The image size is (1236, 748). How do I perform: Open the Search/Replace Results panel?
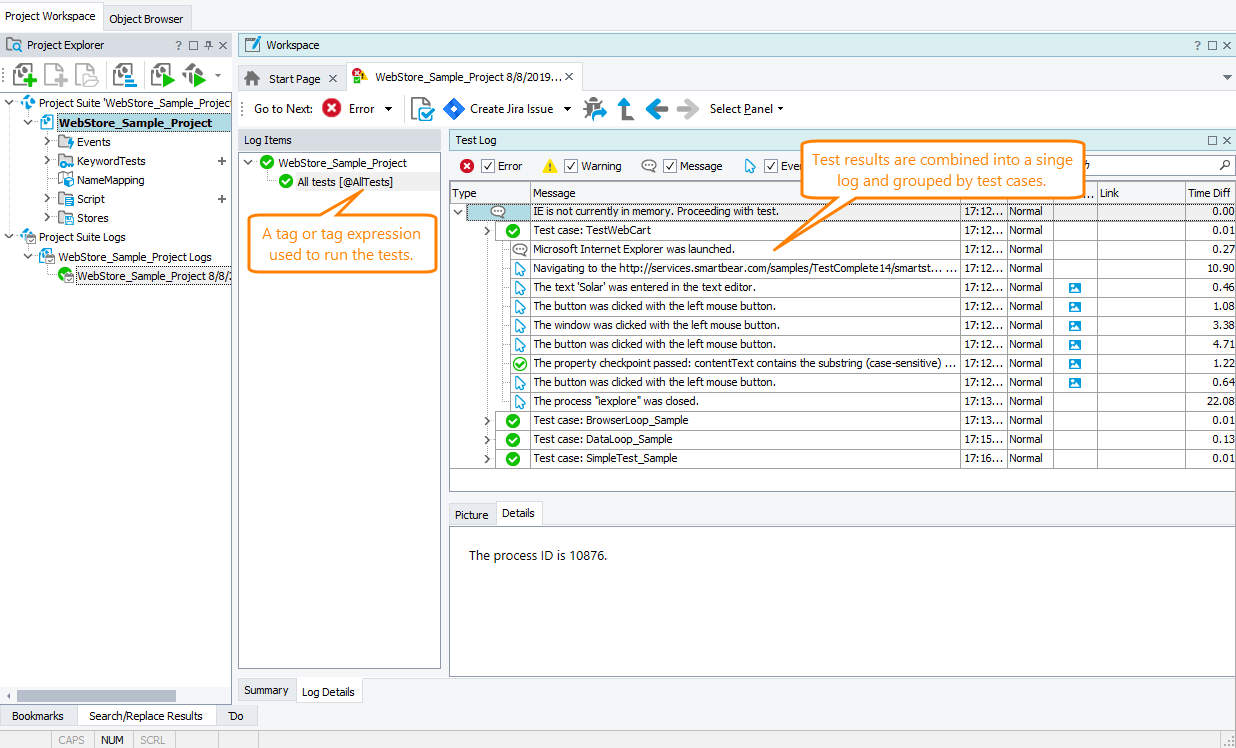(x=145, y=715)
